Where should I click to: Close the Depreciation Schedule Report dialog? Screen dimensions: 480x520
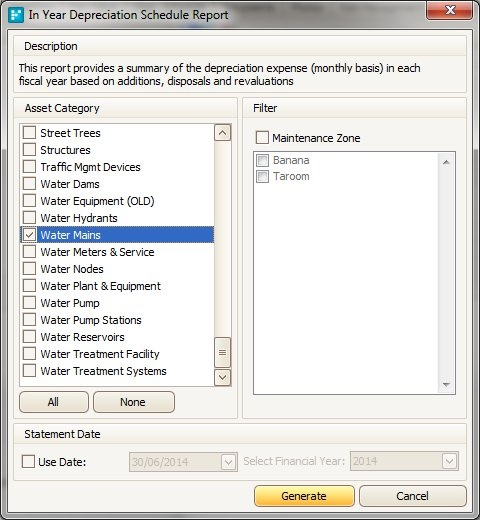point(449,10)
